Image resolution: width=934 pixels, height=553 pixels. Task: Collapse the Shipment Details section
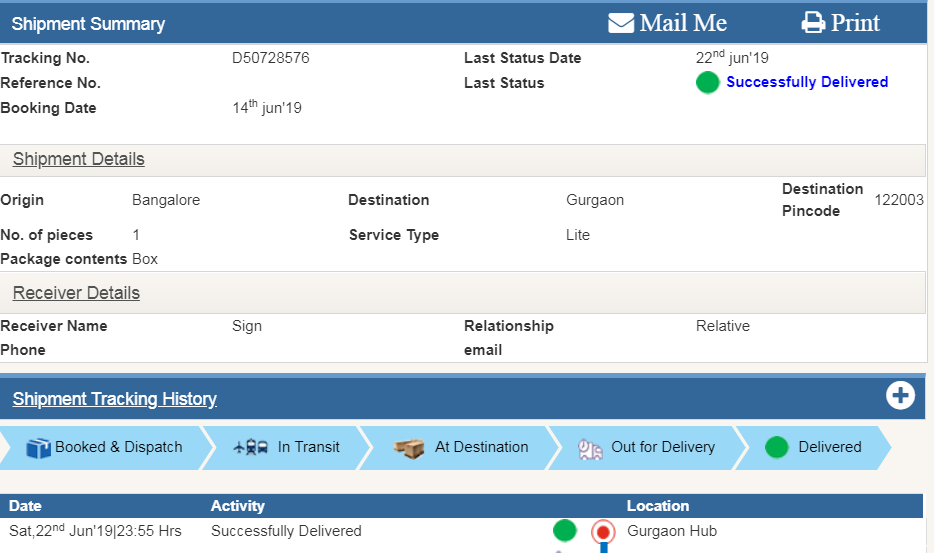coord(79,159)
